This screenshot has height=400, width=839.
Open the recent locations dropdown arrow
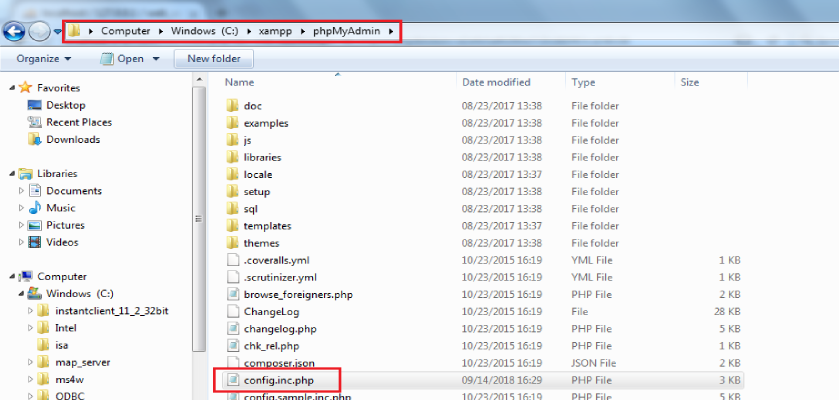tap(57, 32)
